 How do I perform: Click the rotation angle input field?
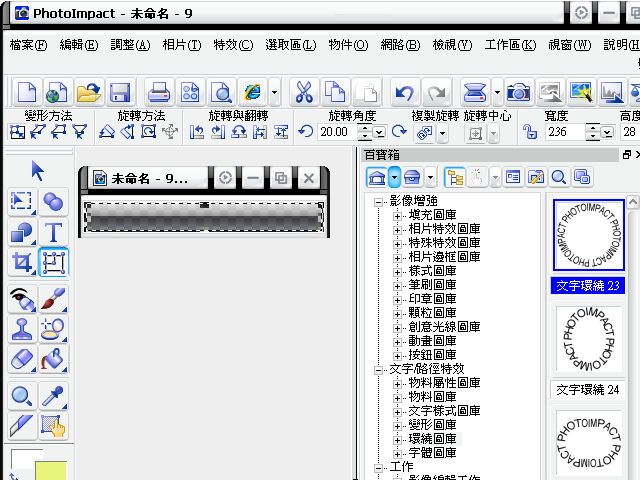pos(337,132)
